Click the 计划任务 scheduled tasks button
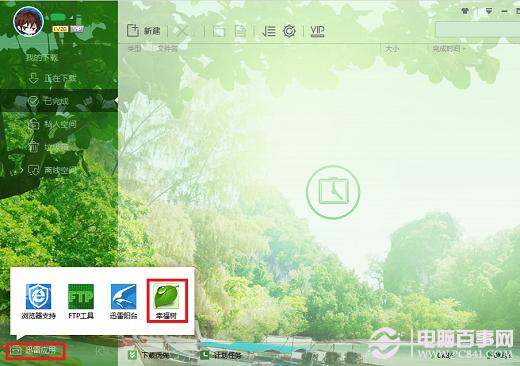This screenshot has width=520, height=366. tap(221, 355)
